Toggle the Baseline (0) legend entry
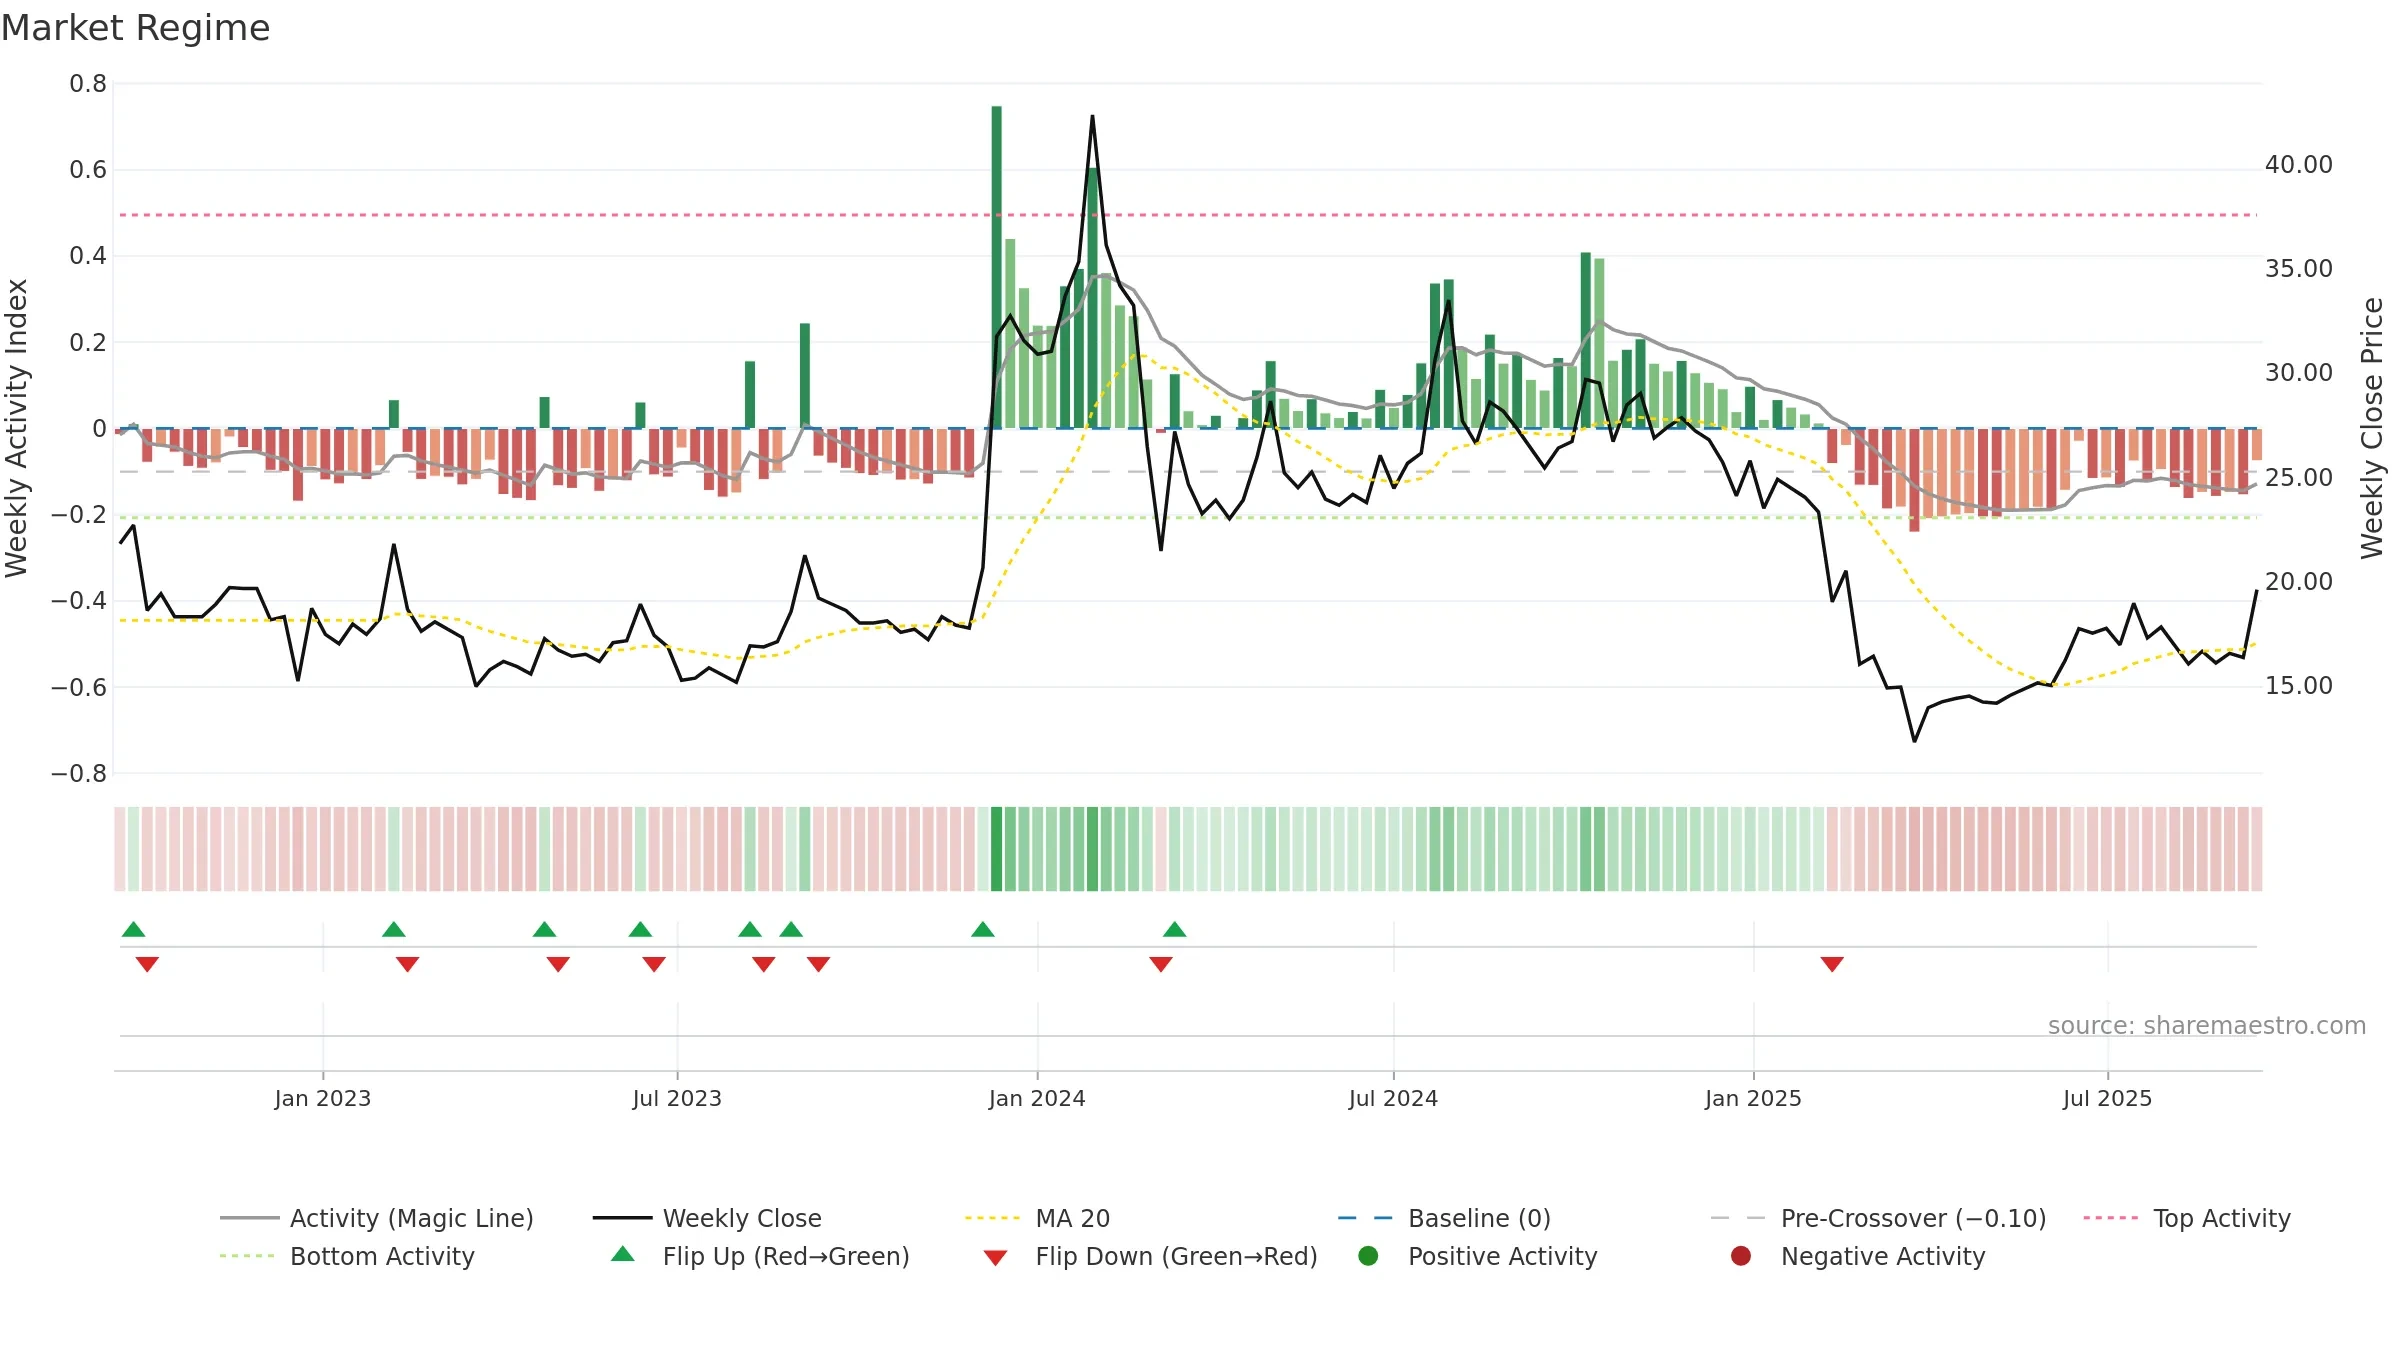The width and height of the screenshot is (2400, 1350). (x=1445, y=1218)
